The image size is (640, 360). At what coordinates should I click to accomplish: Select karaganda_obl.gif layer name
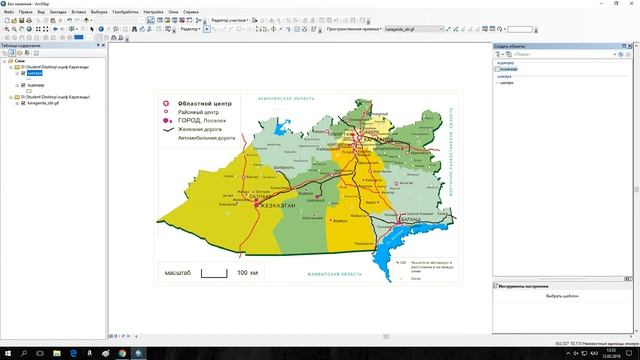pyautogui.click(x=43, y=103)
